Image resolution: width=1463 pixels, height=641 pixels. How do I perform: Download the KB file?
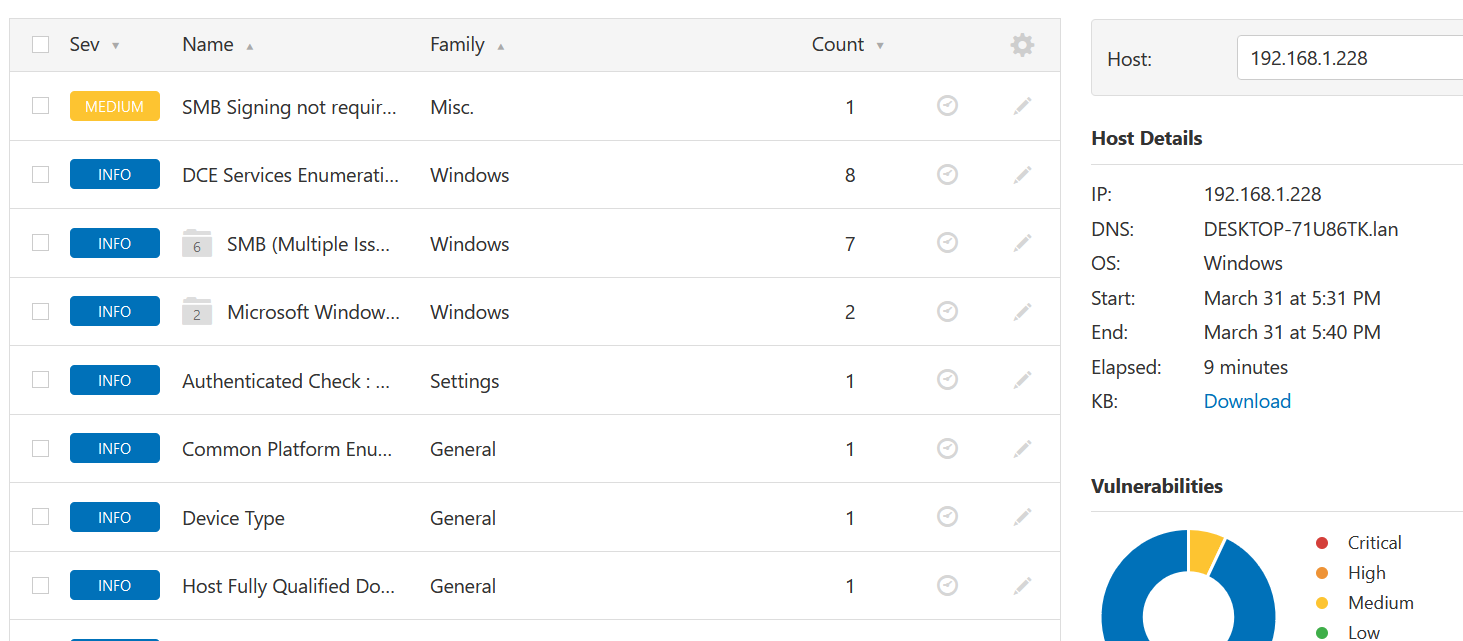tap(1247, 401)
